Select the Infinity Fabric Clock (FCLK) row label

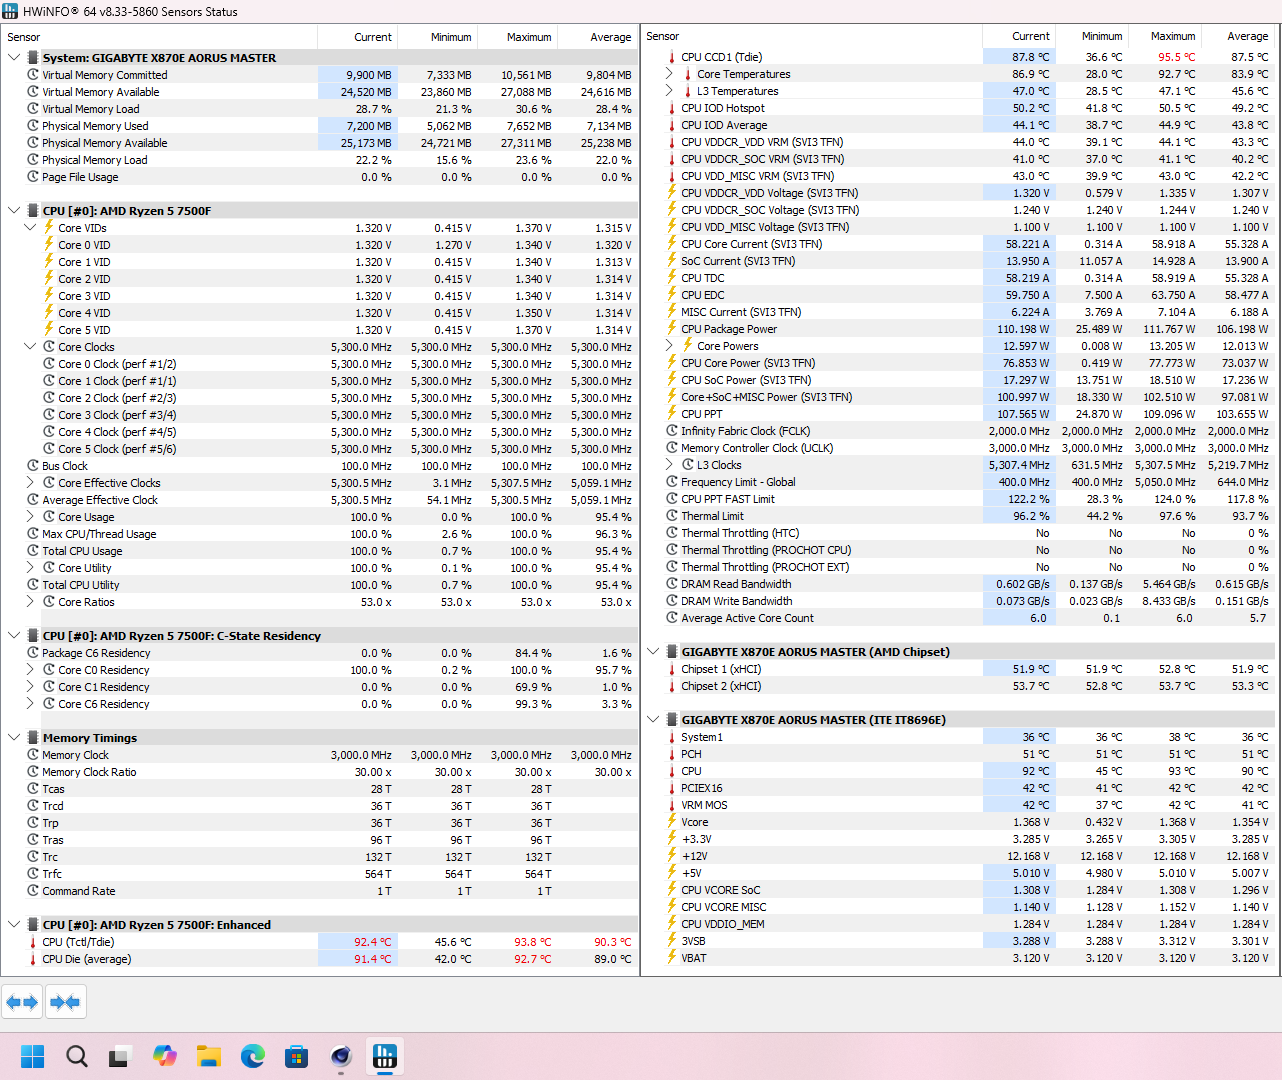coord(746,431)
